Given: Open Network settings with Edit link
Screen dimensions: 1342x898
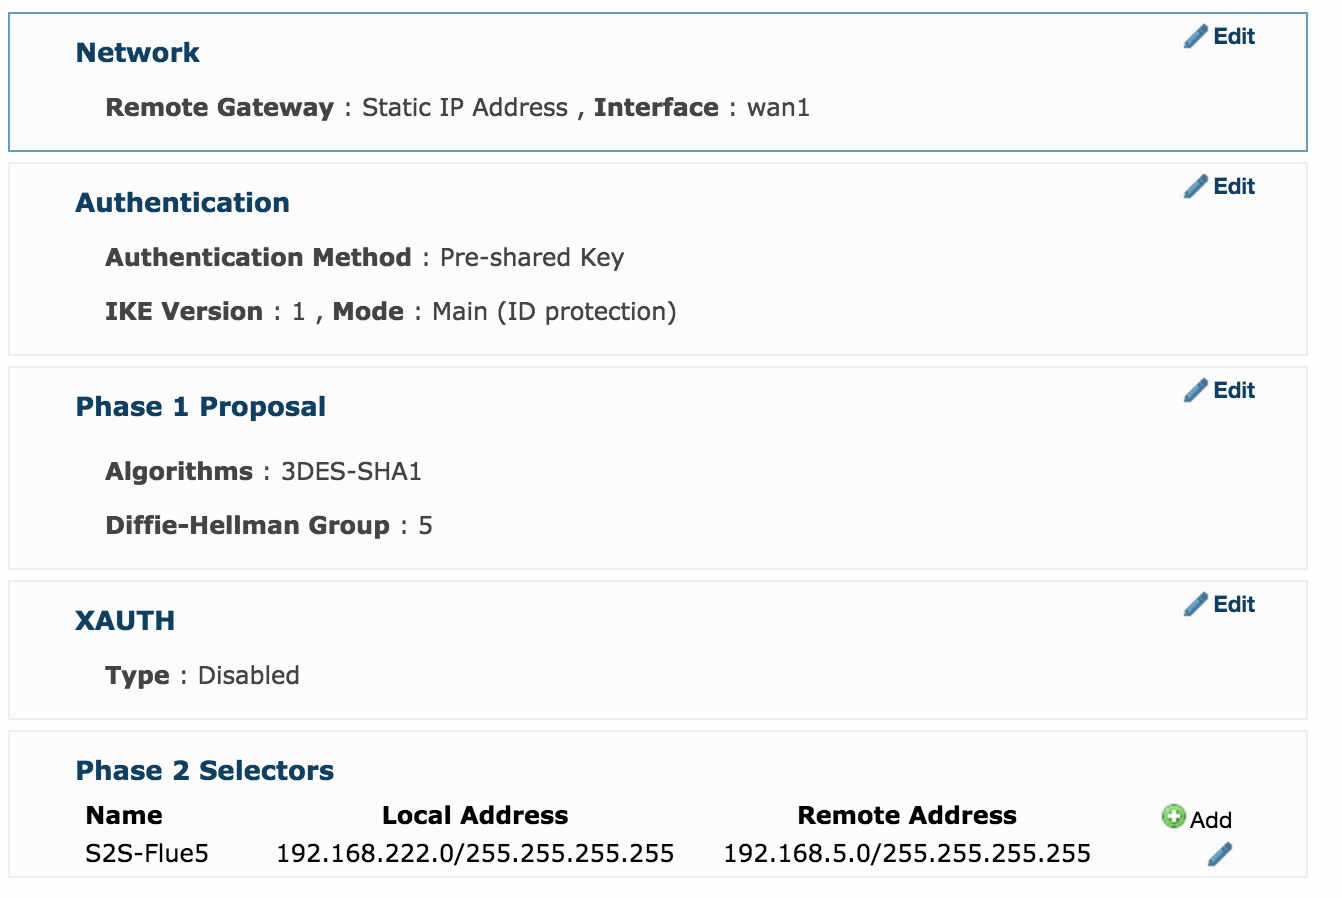Looking at the screenshot, I should point(1234,37).
